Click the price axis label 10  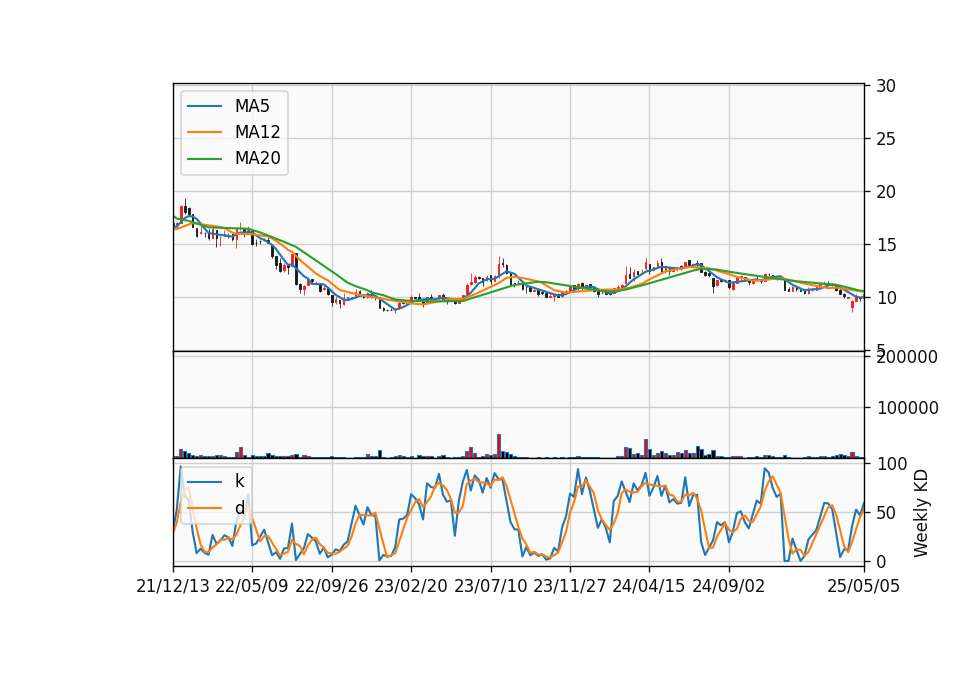pos(886,298)
